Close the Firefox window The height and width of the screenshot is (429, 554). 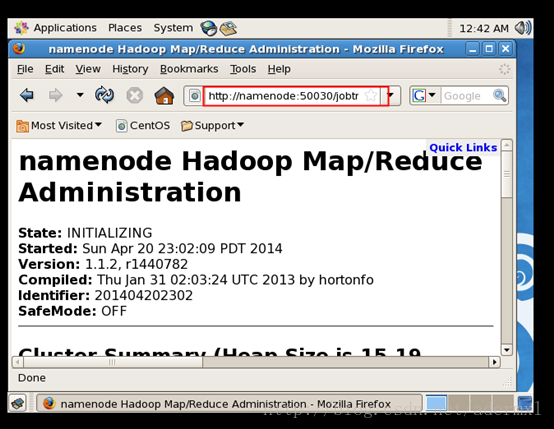coord(506,49)
